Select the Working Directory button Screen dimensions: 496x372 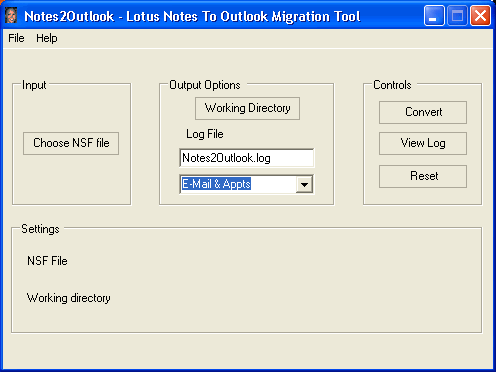click(x=247, y=108)
